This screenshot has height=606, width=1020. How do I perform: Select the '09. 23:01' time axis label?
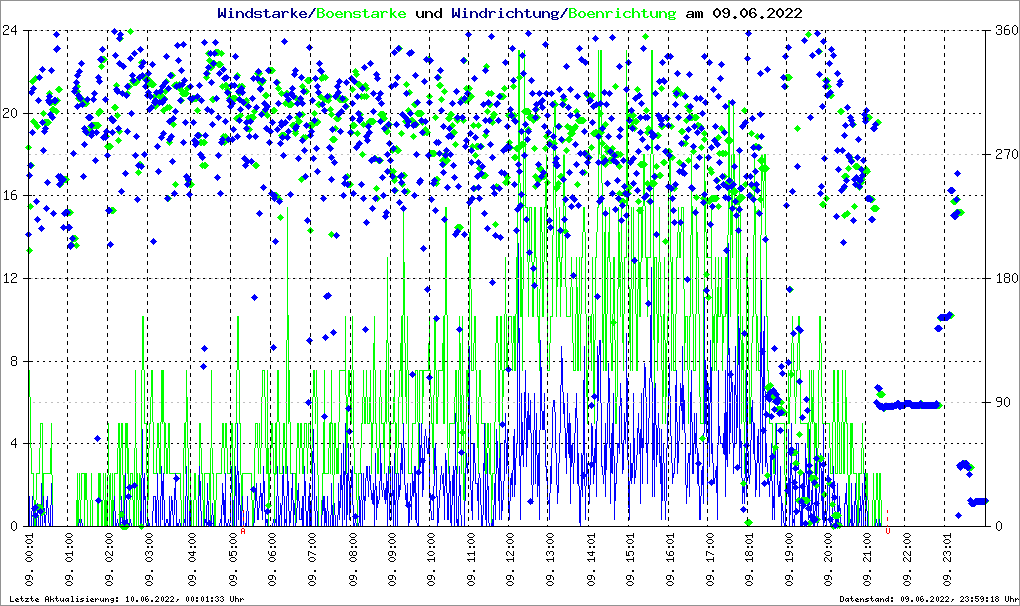[950, 560]
